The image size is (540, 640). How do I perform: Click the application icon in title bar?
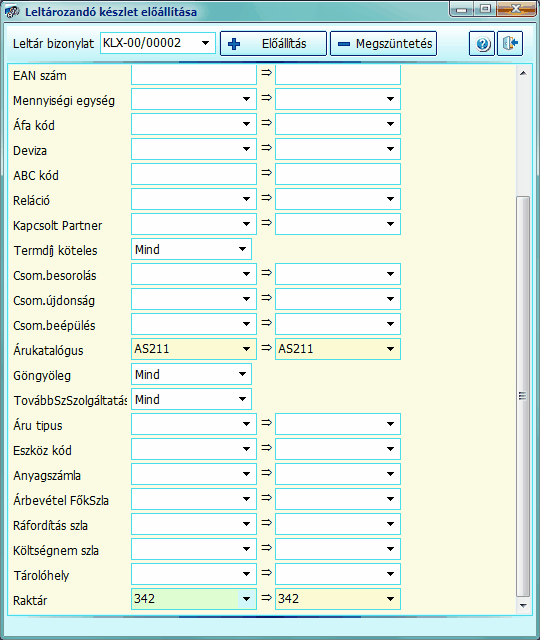[12, 11]
